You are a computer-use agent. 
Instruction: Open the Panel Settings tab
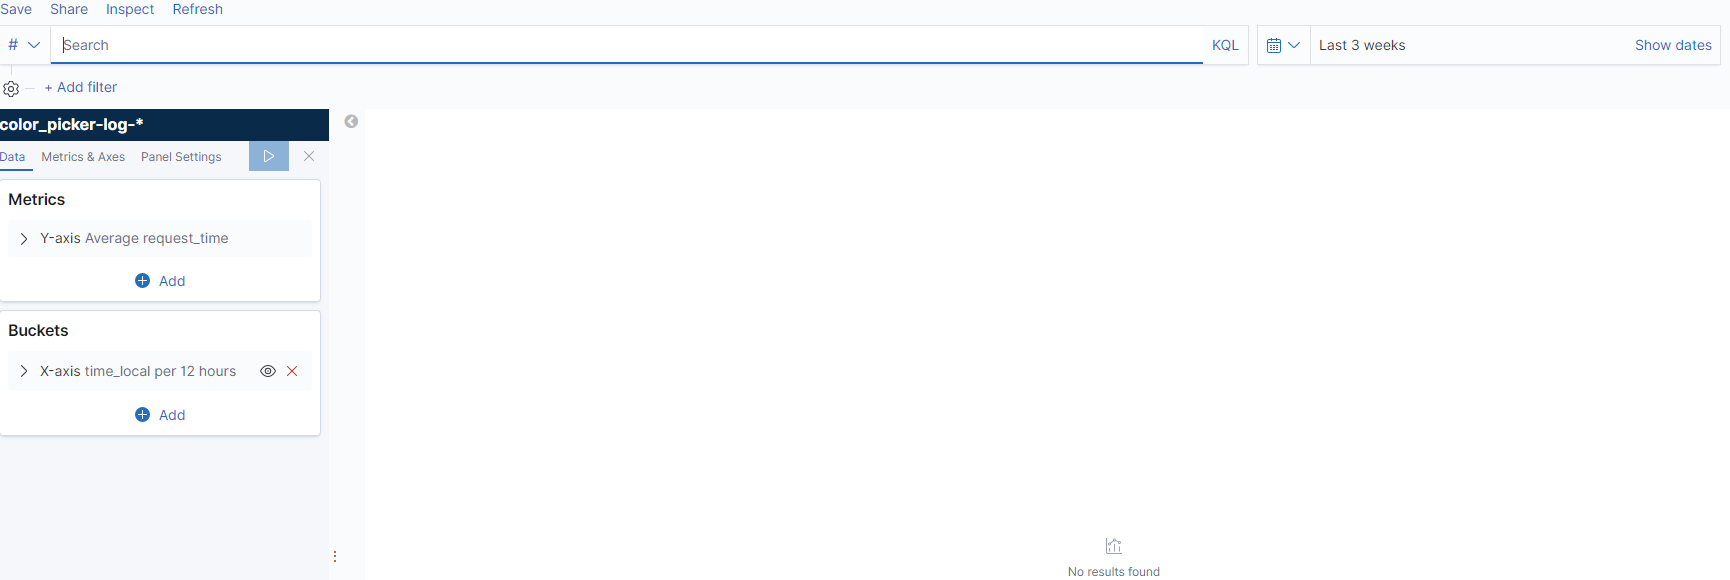[x=181, y=157]
